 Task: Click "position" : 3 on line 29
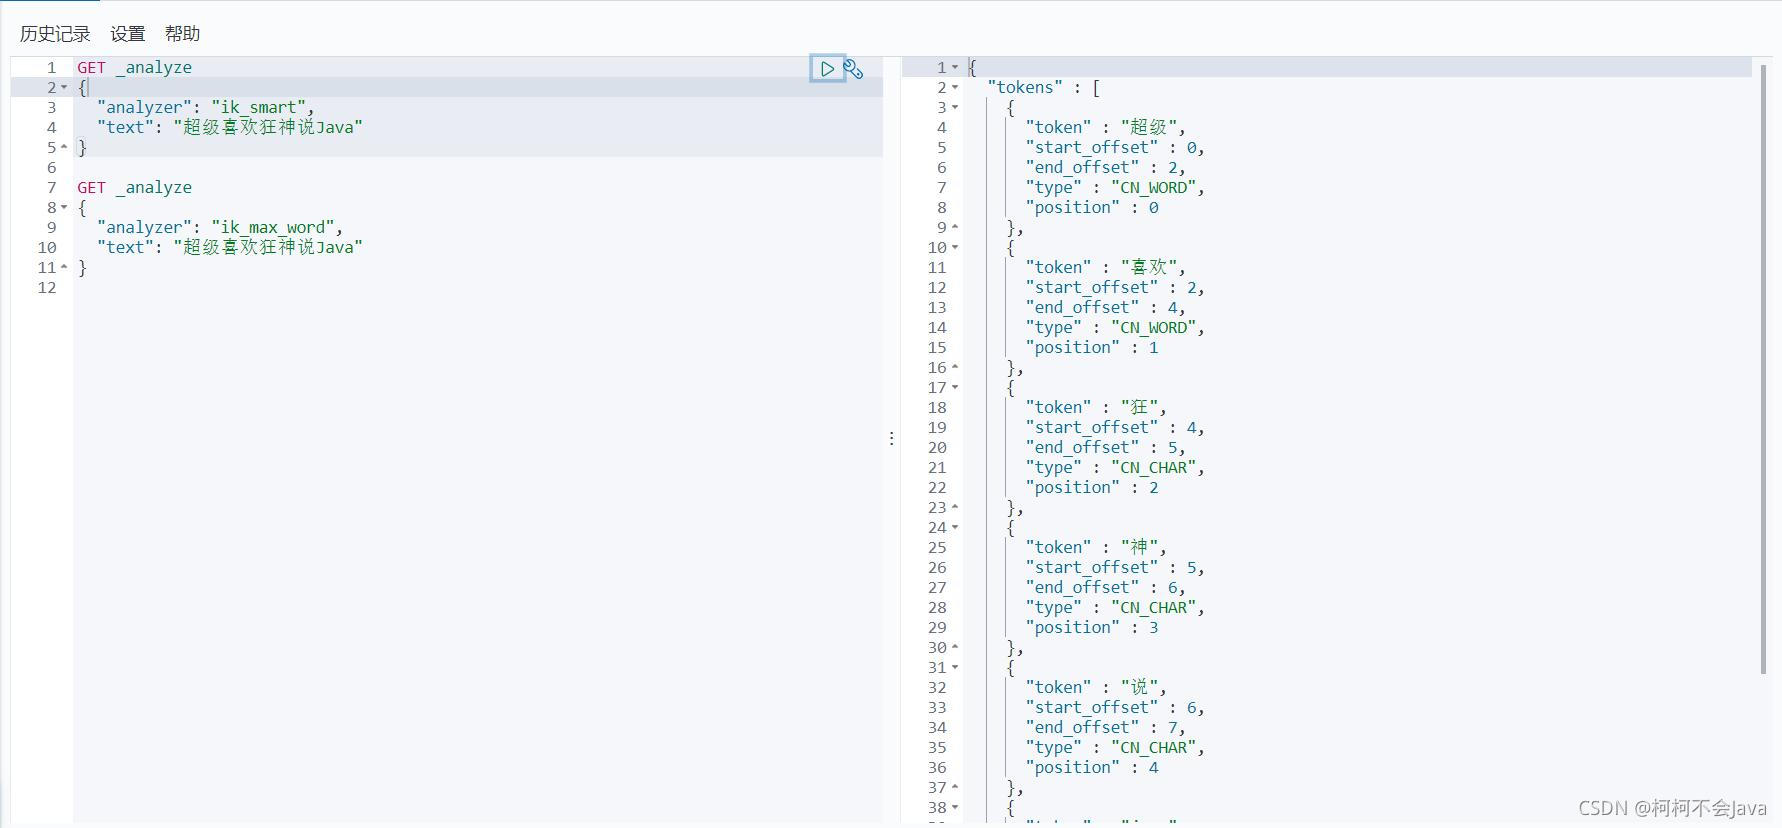pyautogui.click(x=1092, y=628)
